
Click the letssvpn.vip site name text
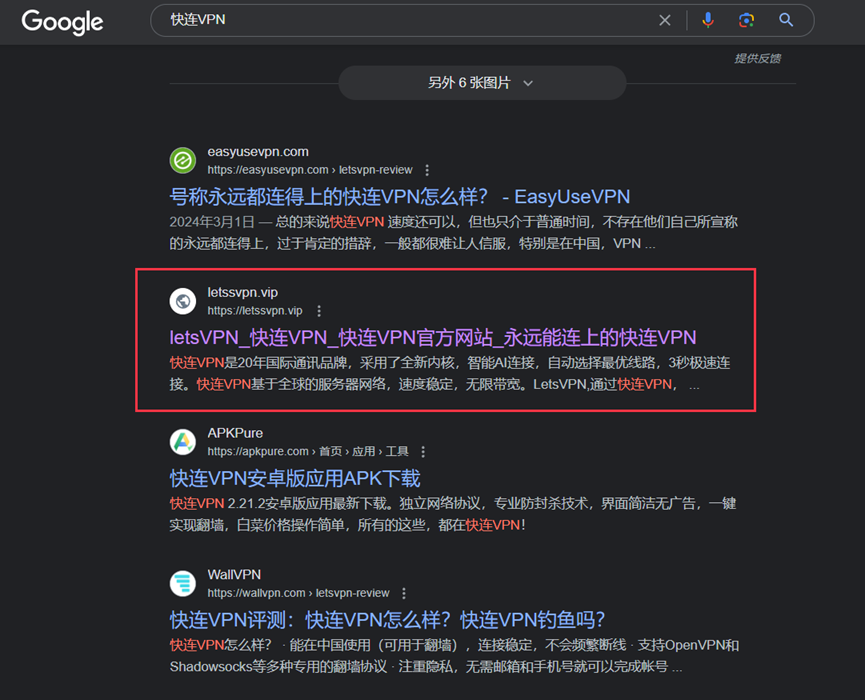coord(242,292)
